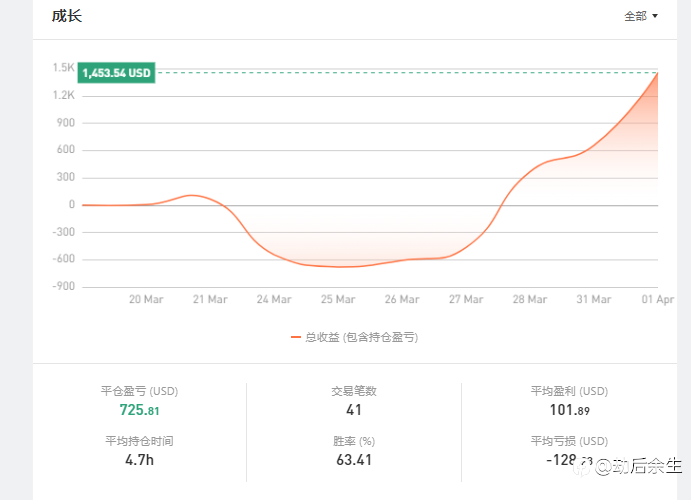Select the 27 Mar date label

coord(466,299)
